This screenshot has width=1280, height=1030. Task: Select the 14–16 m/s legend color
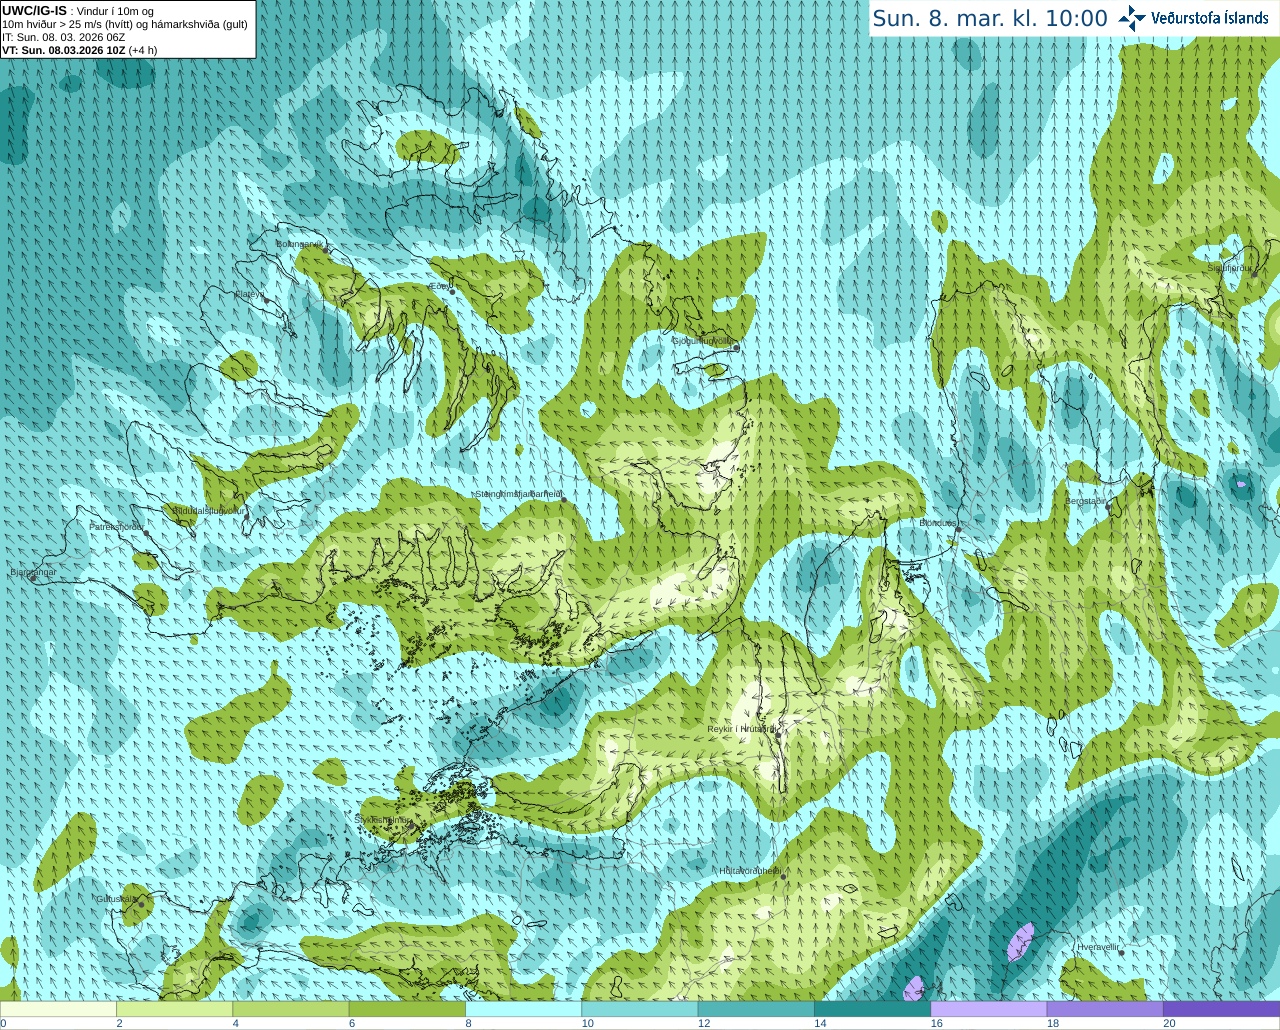point(872,1009)
